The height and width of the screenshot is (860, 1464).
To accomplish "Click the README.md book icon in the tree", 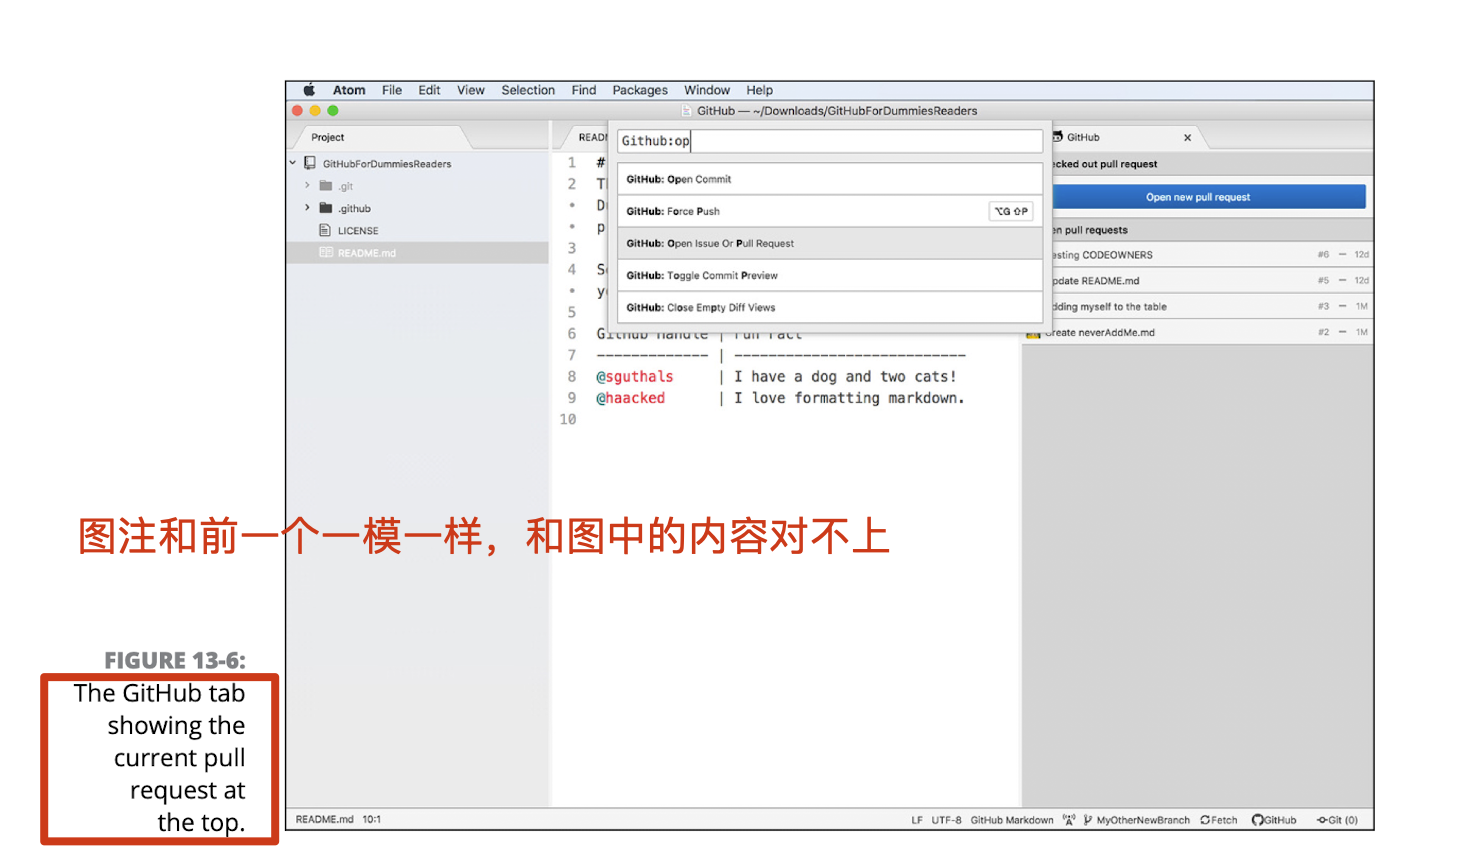I will (x=326, y=253).
